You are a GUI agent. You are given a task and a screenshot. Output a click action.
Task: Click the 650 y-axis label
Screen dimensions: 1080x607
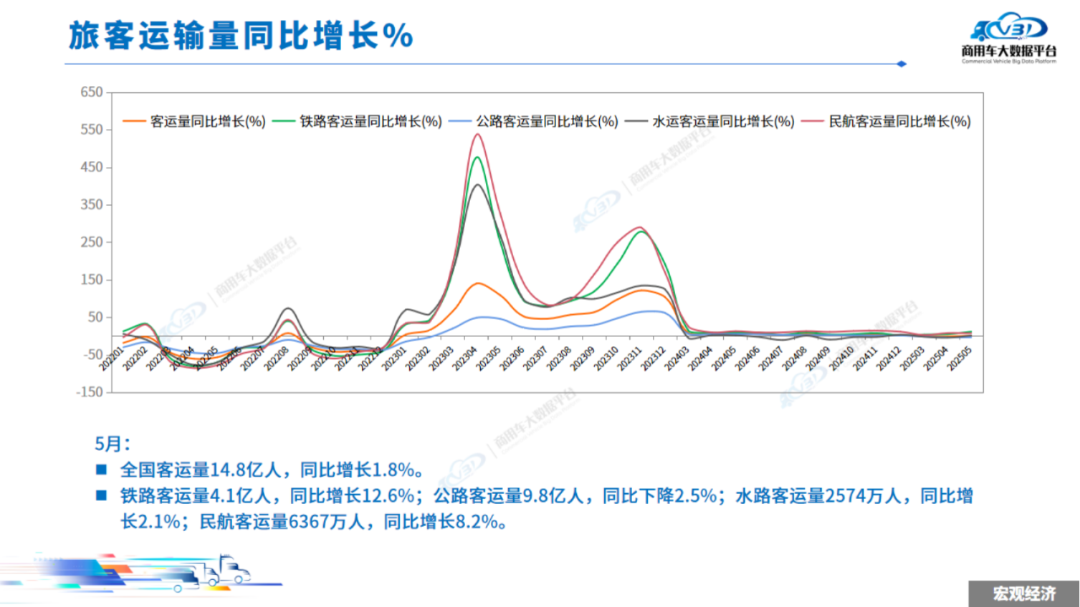coord(92,92)
